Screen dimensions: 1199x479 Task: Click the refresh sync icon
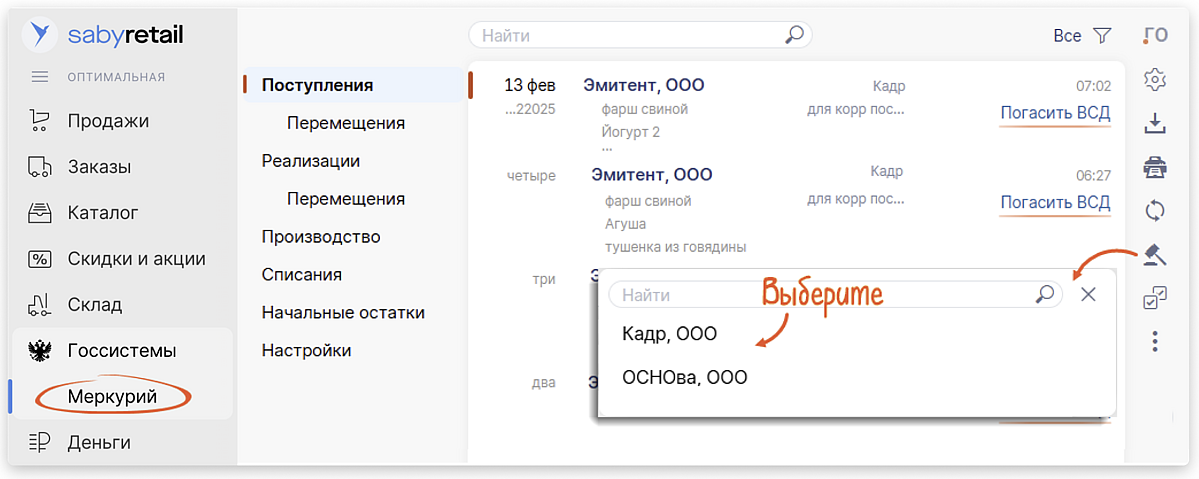point(1155,211)
